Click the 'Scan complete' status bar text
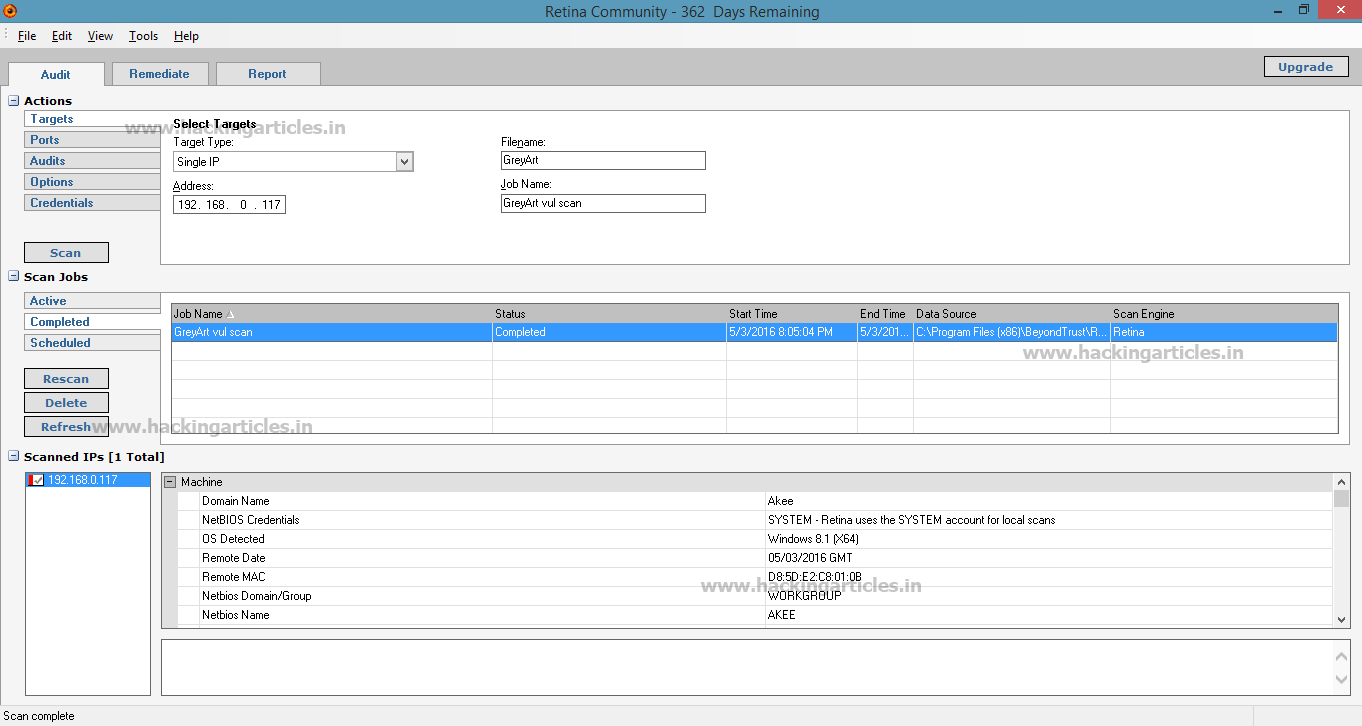Viewport: 1362px width, 726px height. pyautogui.click(x=39, y=716)
